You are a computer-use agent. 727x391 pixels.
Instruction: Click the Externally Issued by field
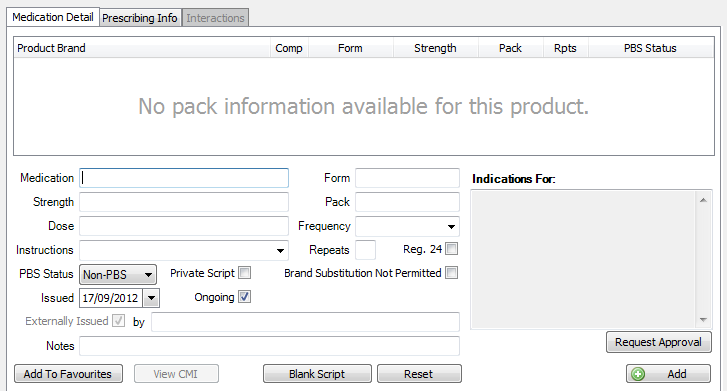305,322
